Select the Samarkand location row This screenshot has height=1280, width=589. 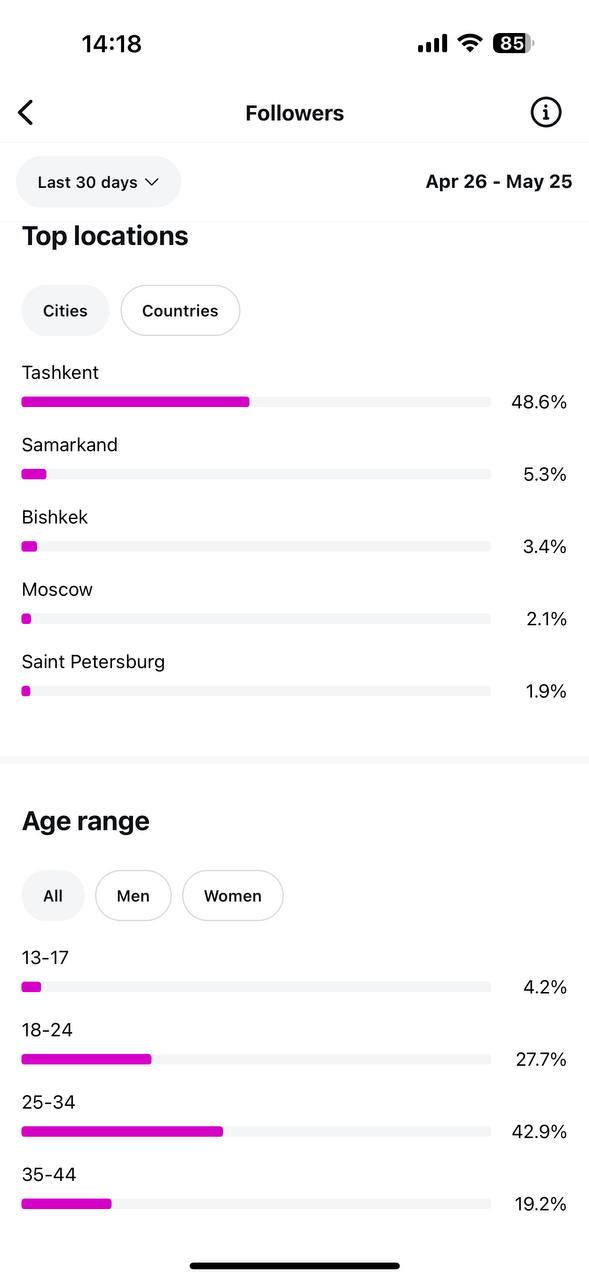[294, 460]
